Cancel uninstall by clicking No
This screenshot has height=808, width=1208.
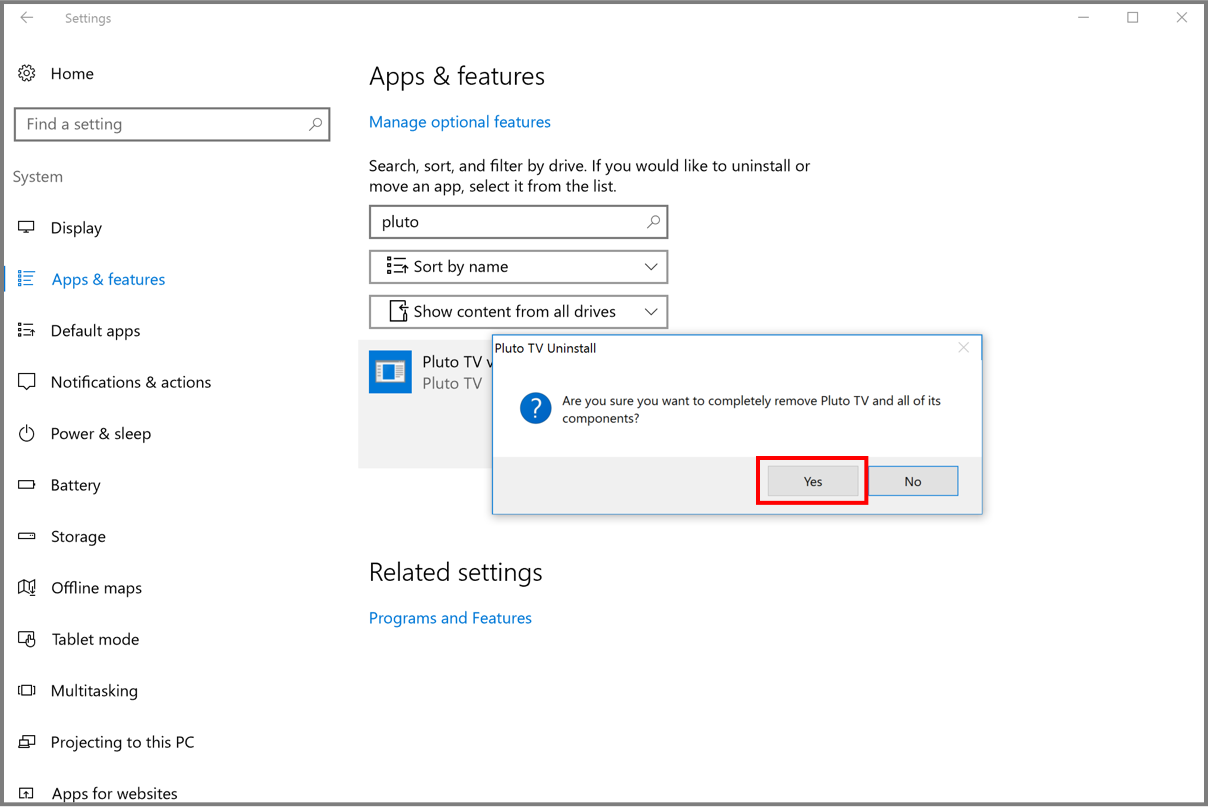[x=913, y=481]
